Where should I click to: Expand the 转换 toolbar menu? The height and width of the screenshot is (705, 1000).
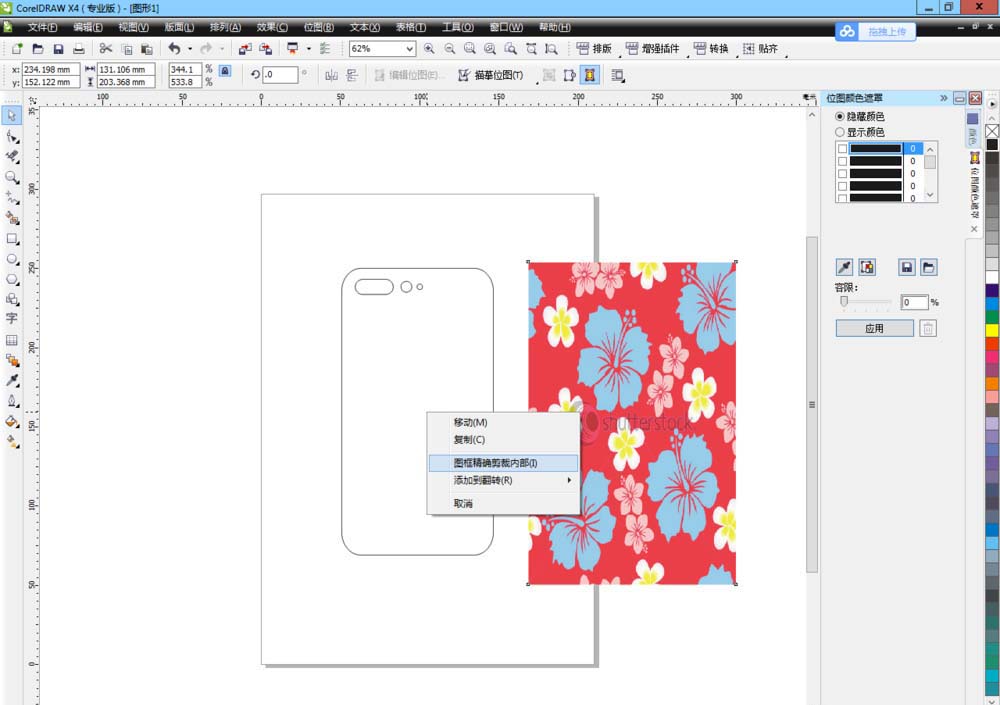pos(710,48)
